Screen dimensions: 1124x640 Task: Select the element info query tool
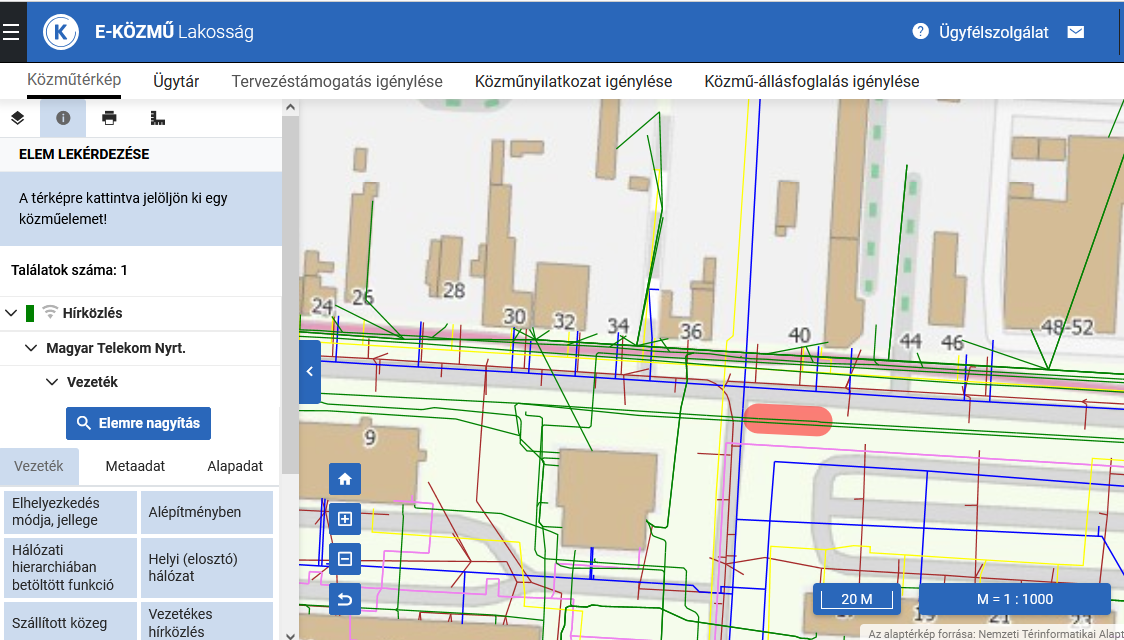click(63, 118)
